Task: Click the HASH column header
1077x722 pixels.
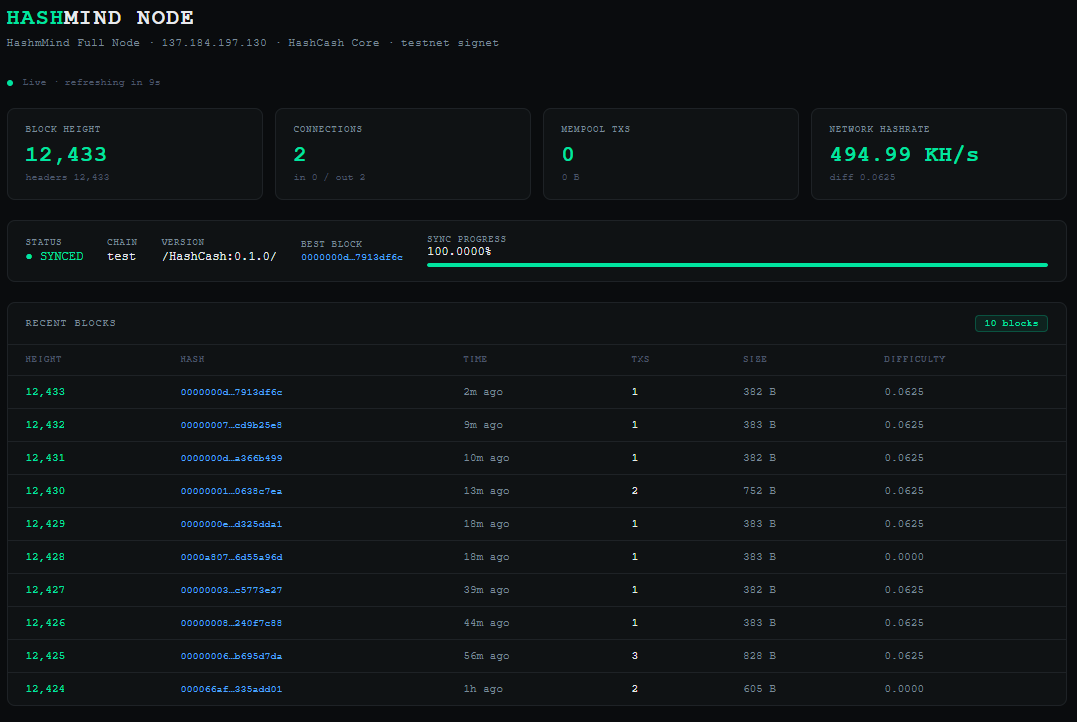Action: [x=192, y=359]
